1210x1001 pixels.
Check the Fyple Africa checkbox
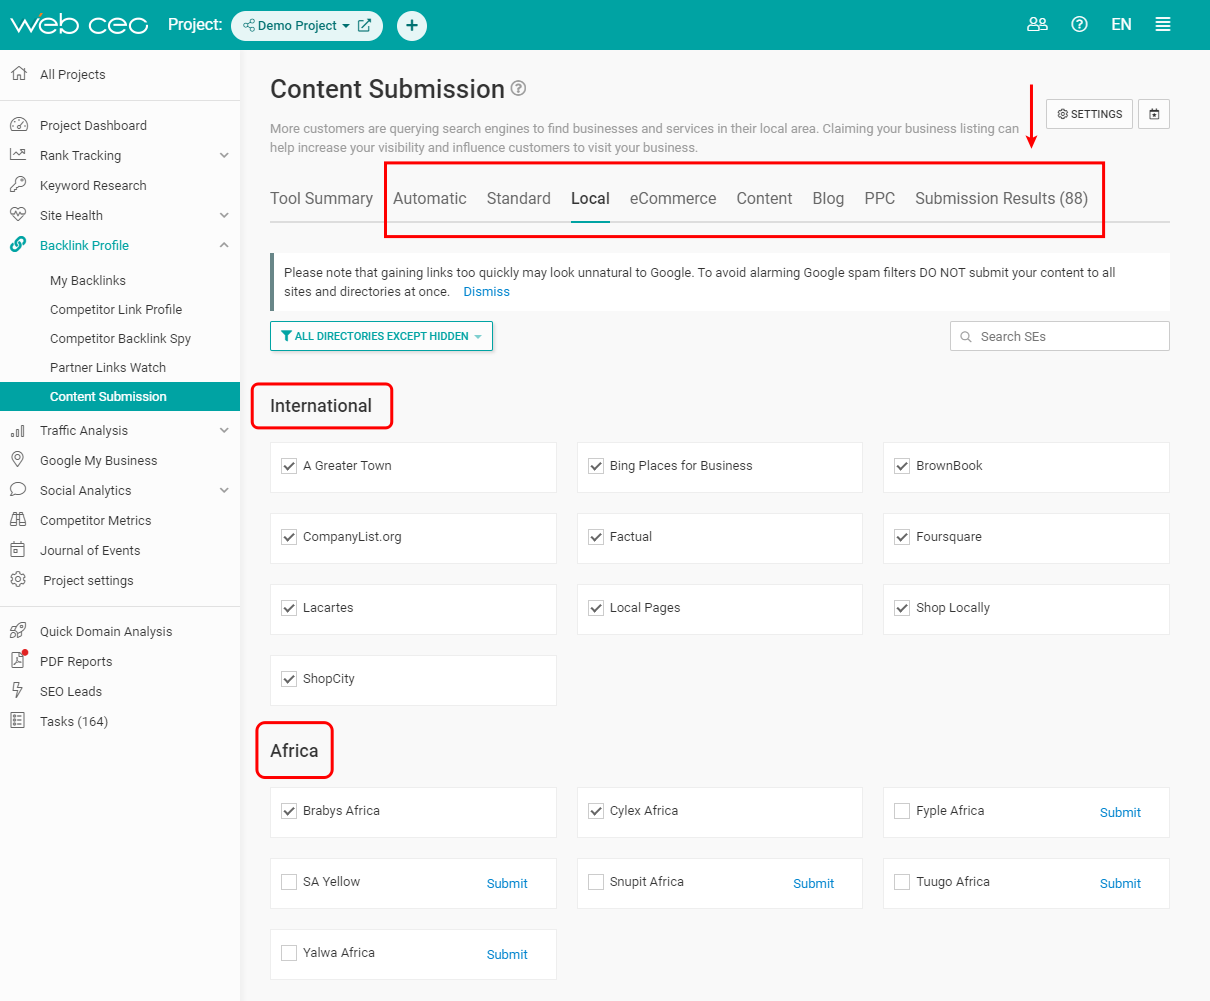point(902,811)
